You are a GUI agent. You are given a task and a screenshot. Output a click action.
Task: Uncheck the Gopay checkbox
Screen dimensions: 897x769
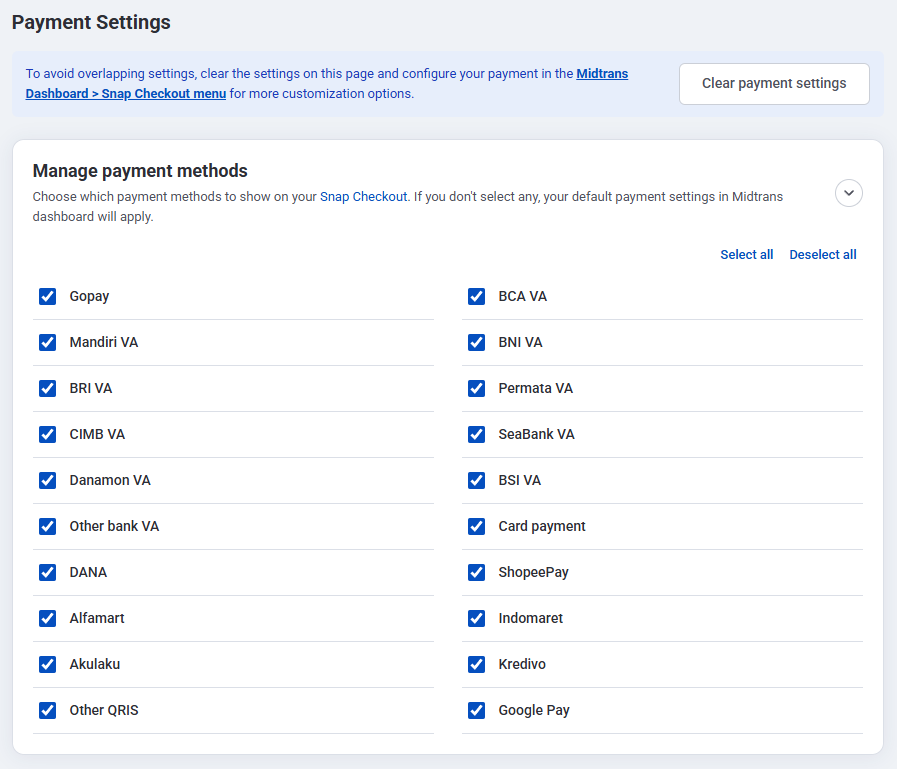47,296
